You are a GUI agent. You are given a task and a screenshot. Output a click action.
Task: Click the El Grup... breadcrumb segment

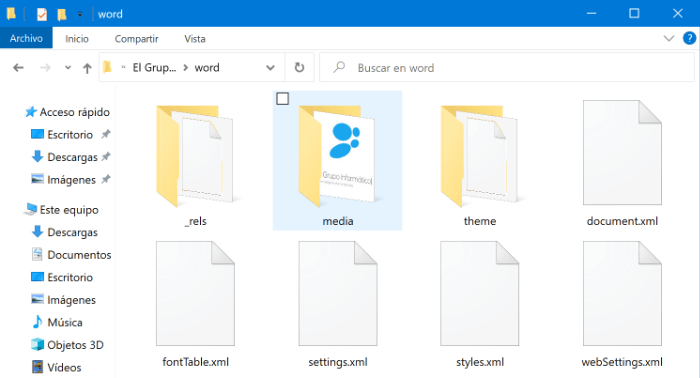pyautogui.click(x=154, y=68)
